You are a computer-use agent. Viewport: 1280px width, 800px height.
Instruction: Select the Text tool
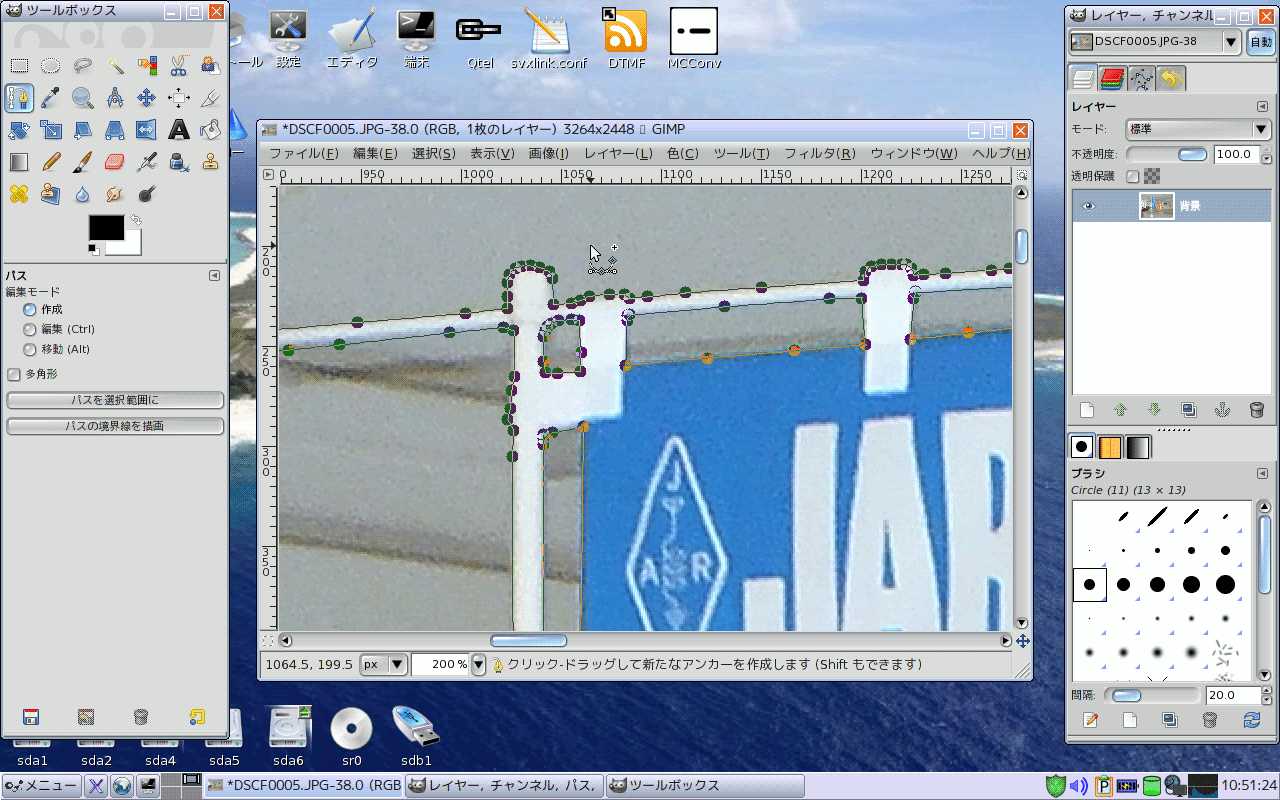179,130
